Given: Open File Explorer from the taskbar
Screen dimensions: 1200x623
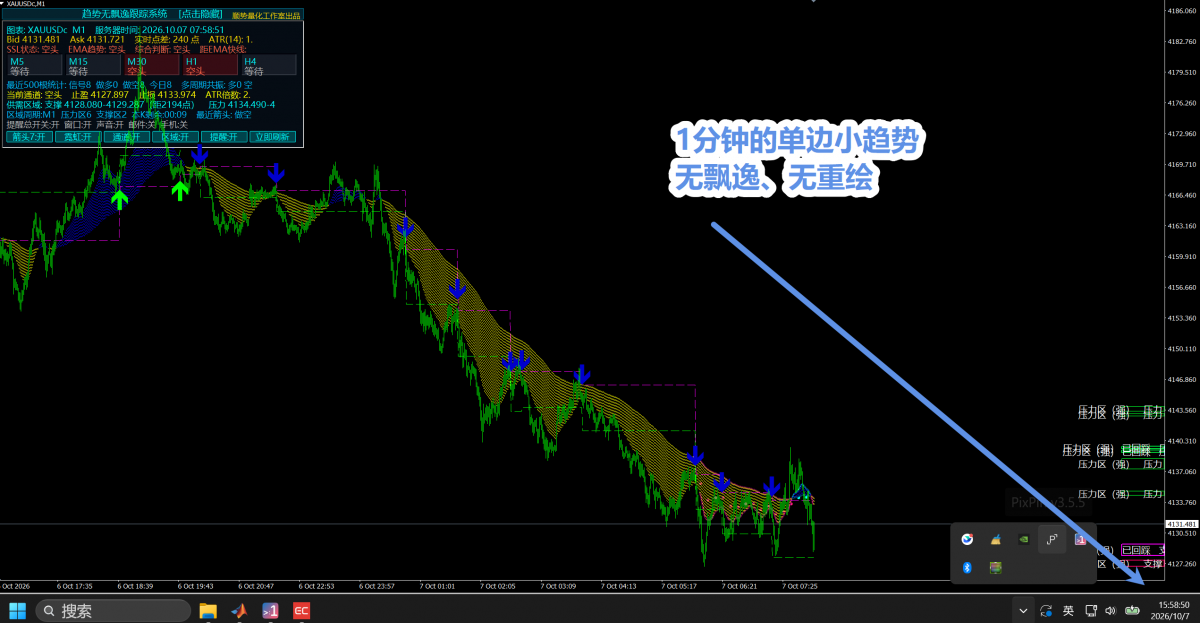Looking at the screenshot, I should pyautogui.click(x=209, y=610).
